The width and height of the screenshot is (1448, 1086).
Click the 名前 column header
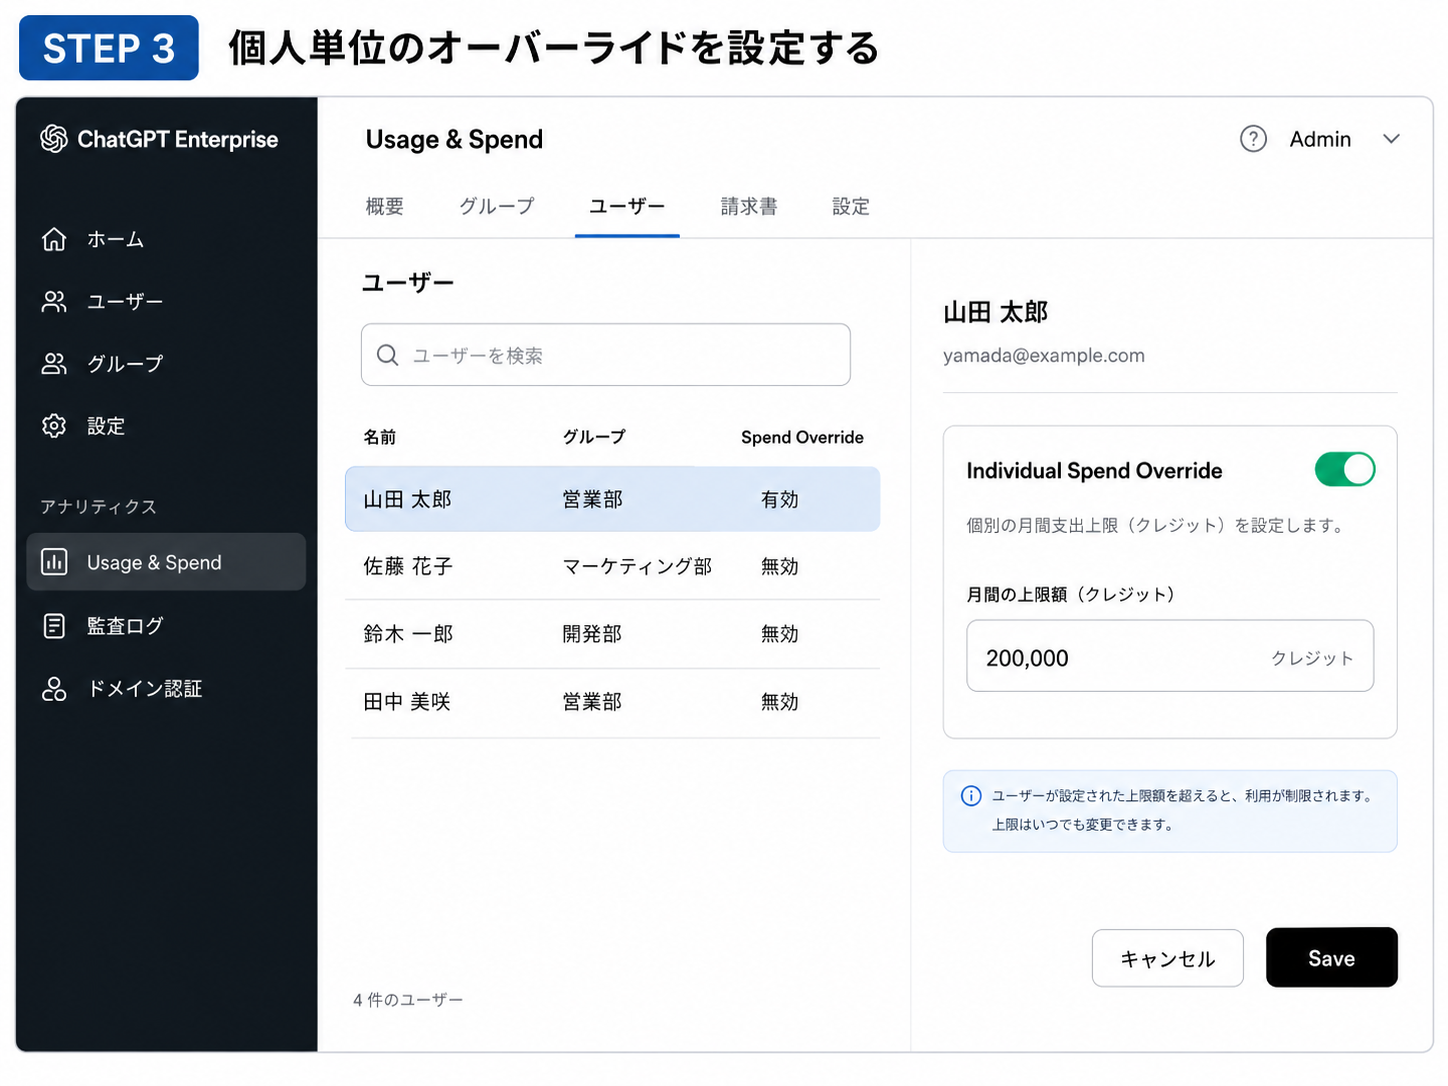tap(380, 437)
